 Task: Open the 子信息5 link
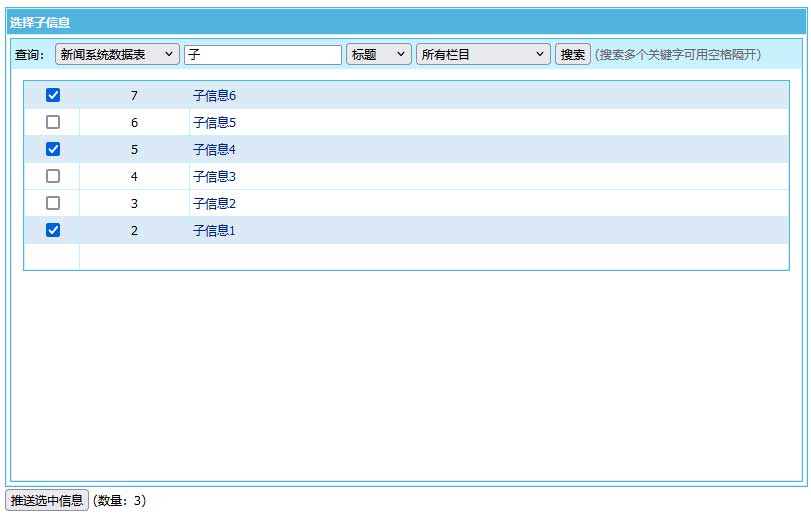[x=214, y=123]
